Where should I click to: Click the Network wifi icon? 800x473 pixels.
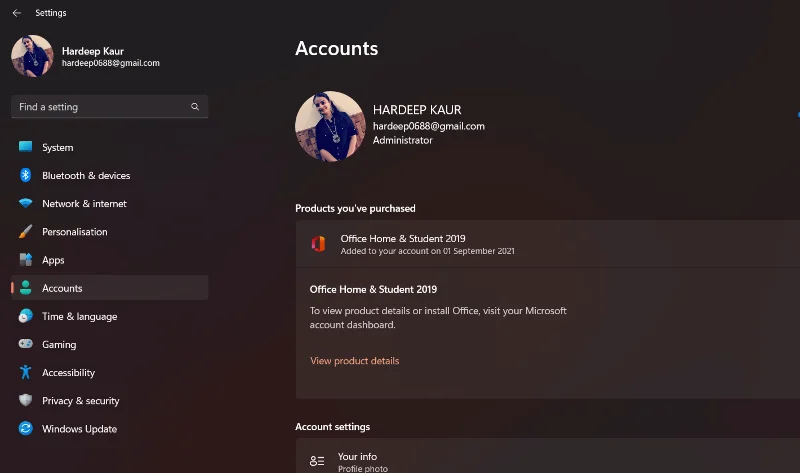tap(26, 203)
